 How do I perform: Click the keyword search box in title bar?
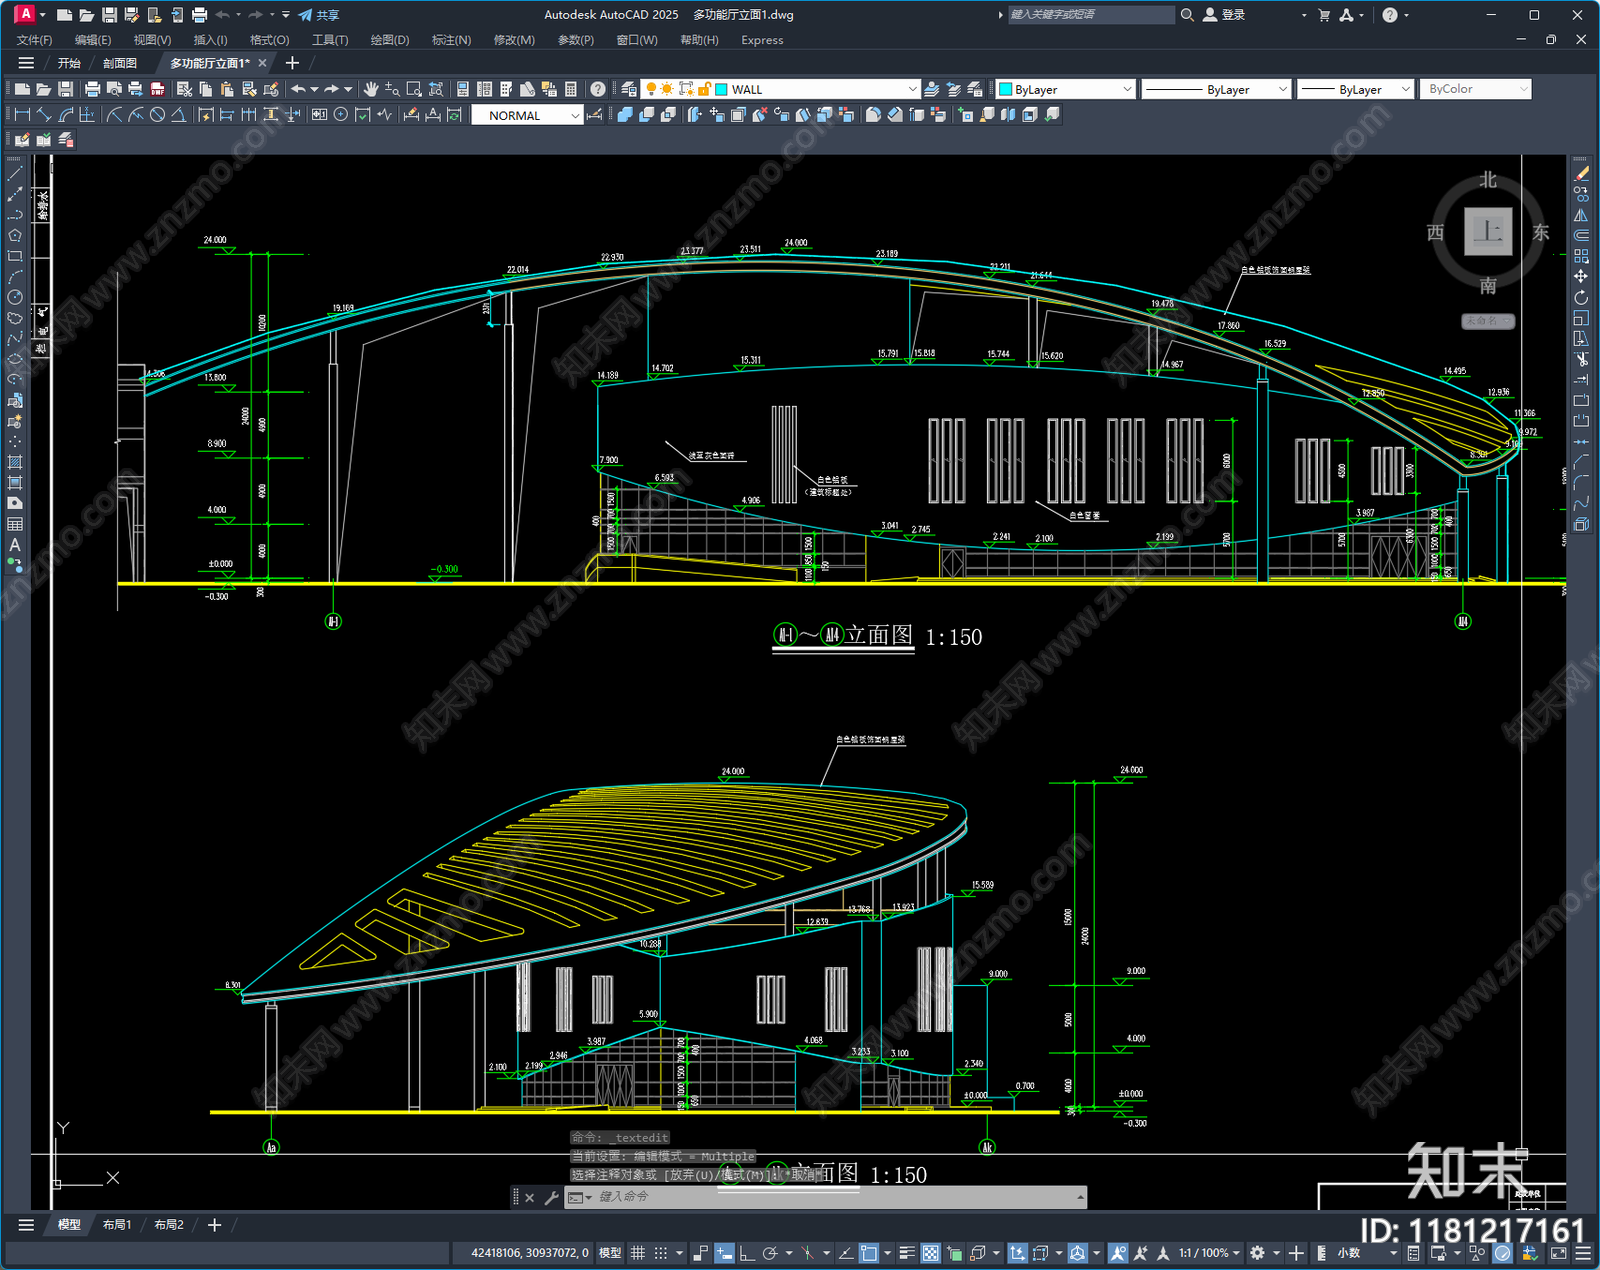click(x=1090, y=15)
